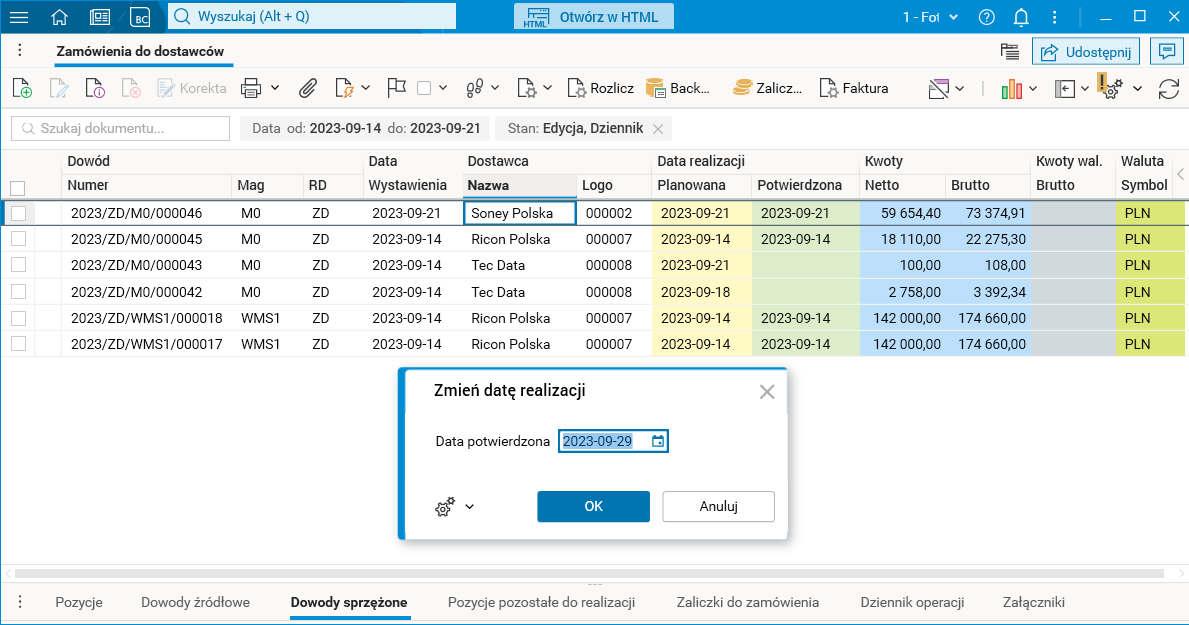The width and height of the screenshot is (1189, 625).
Task: Click the printer icon
Action: 251,89
